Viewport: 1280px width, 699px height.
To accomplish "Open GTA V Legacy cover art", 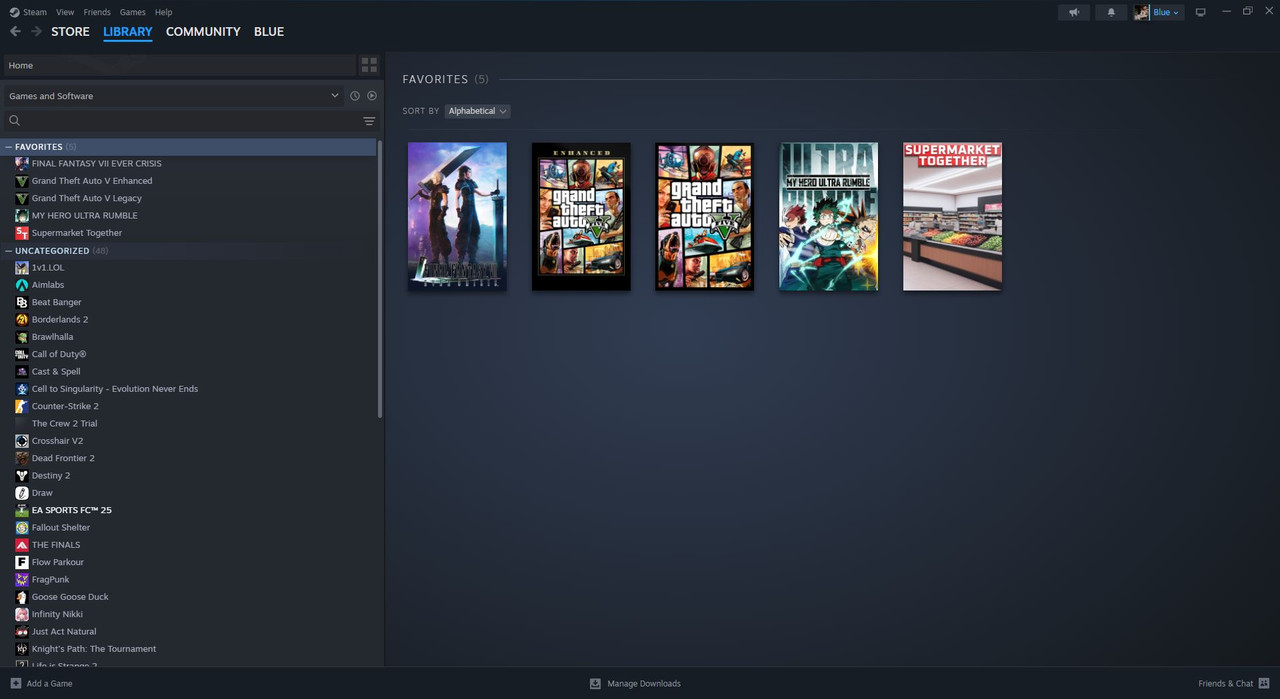I will click(705, 217).
